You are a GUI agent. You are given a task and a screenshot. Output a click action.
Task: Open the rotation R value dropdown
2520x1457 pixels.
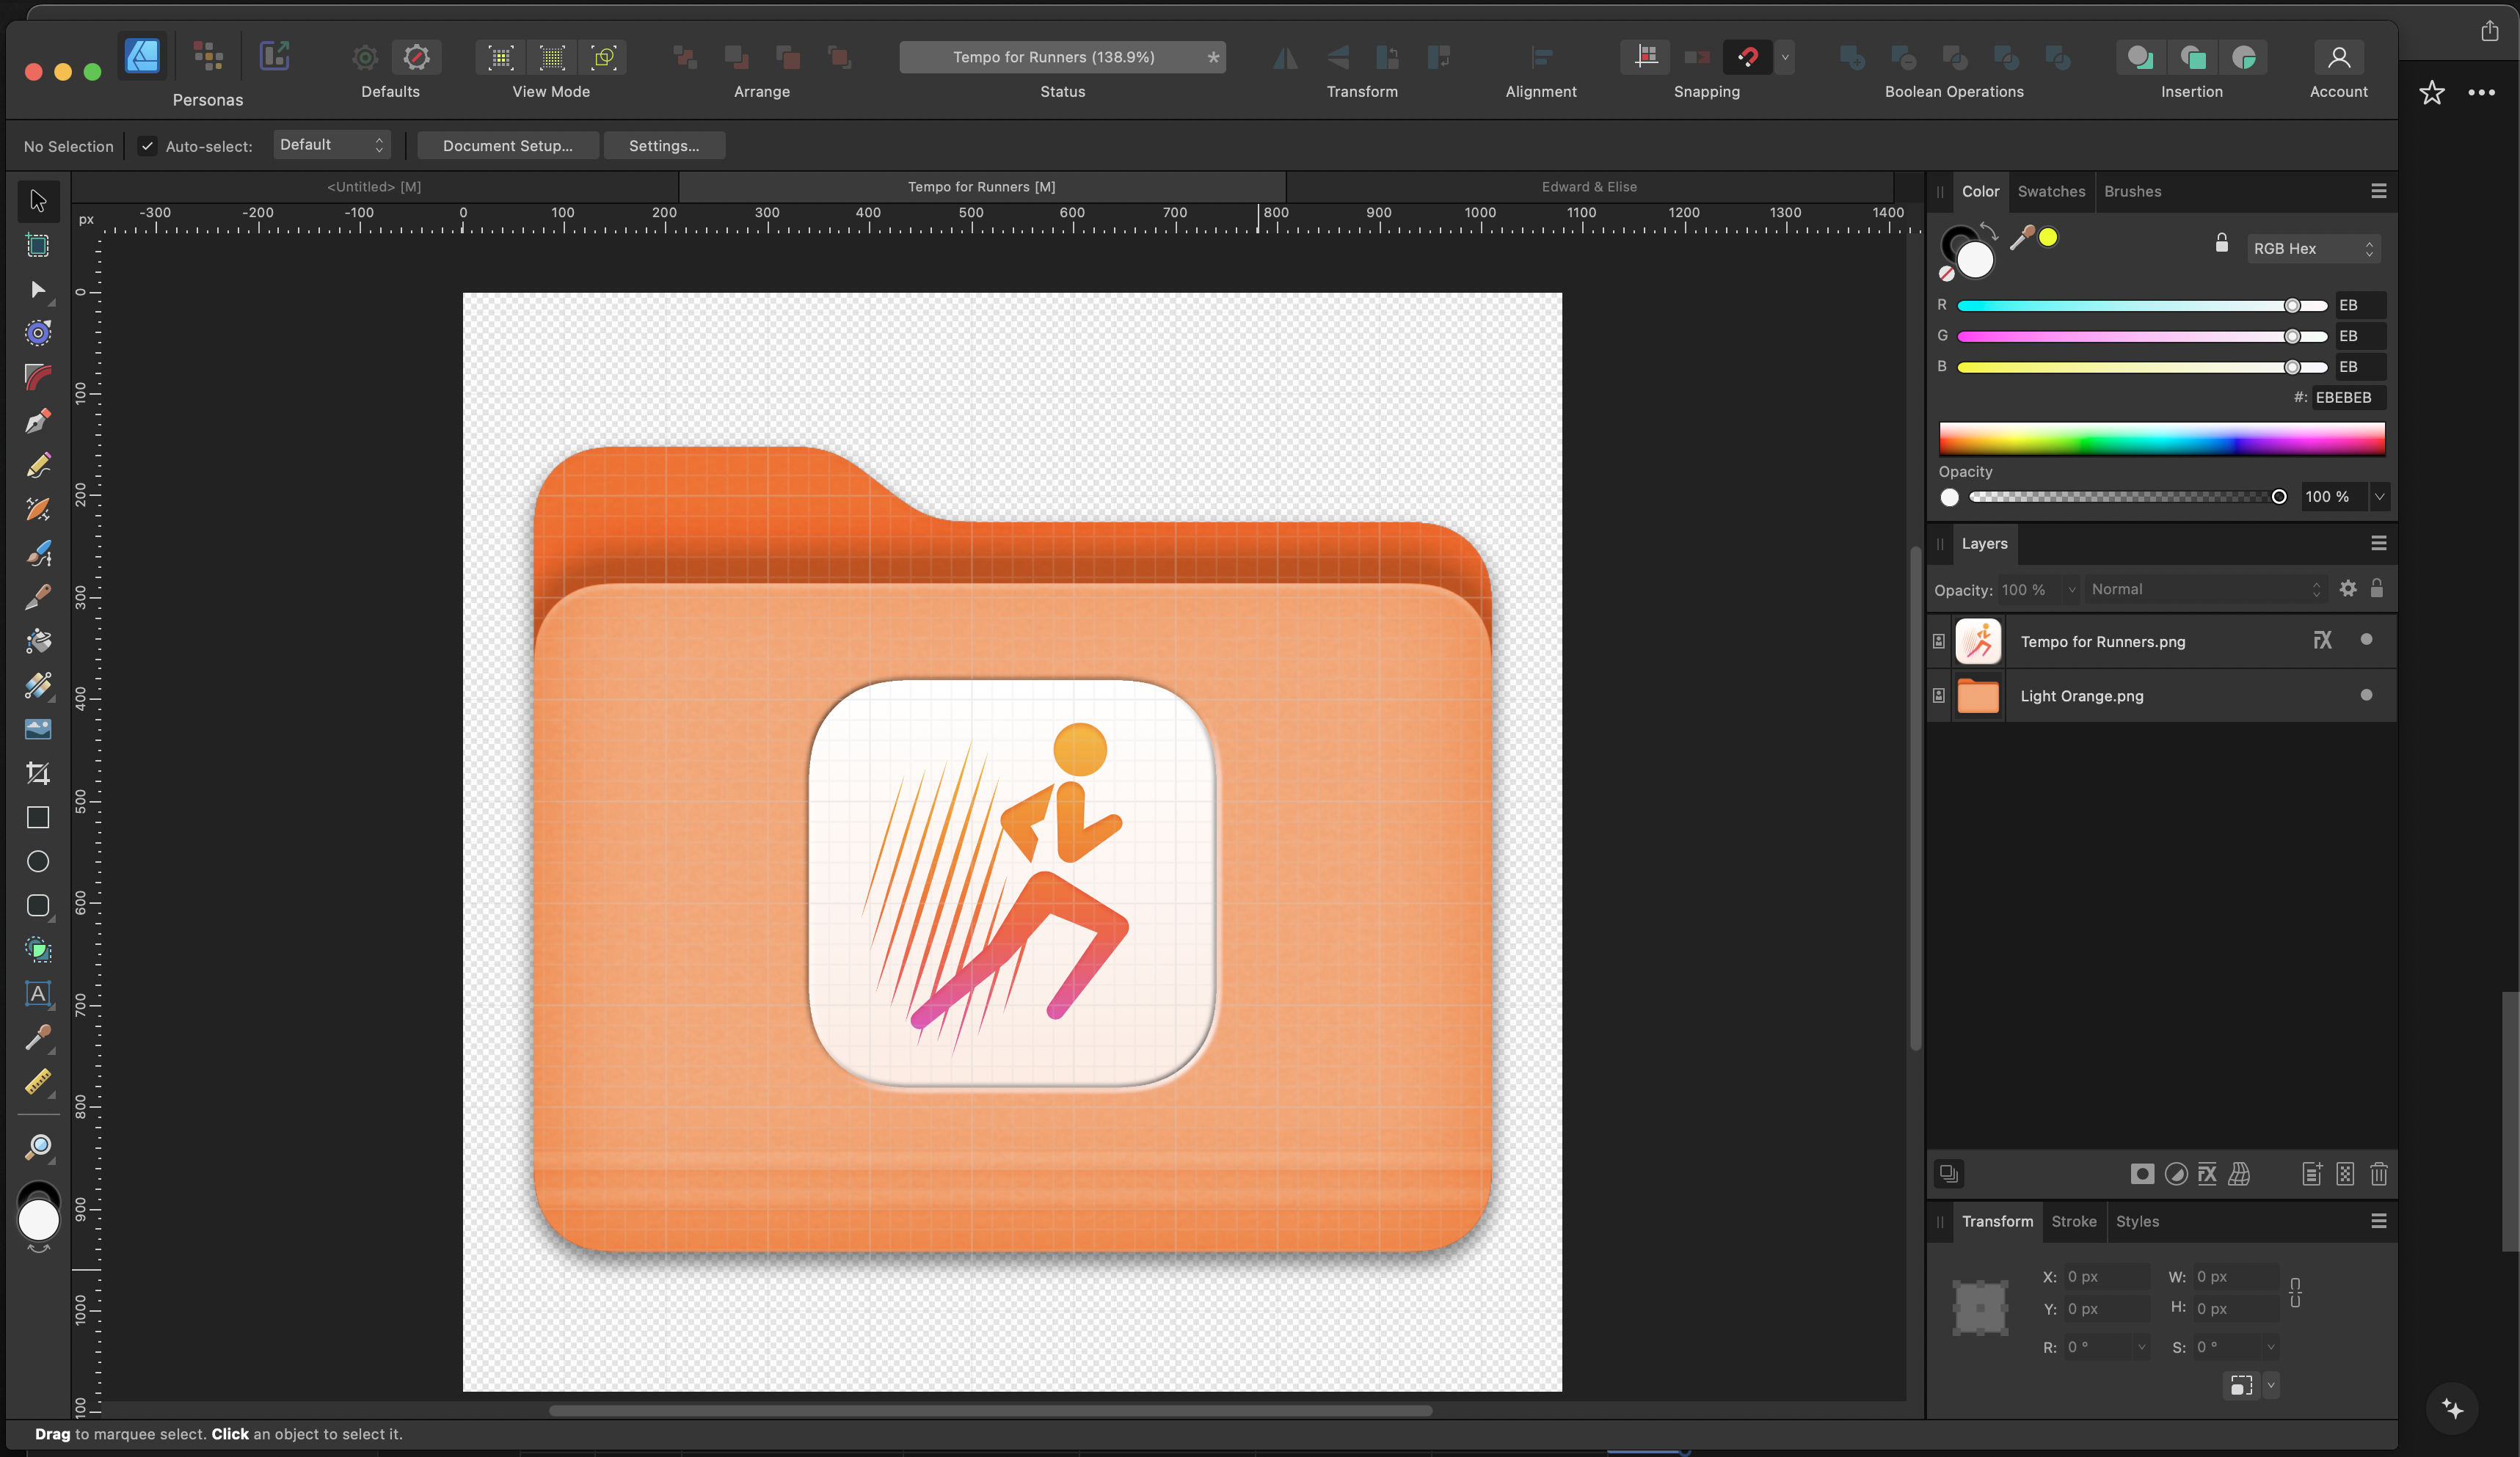click(x=2141, y=1348)
